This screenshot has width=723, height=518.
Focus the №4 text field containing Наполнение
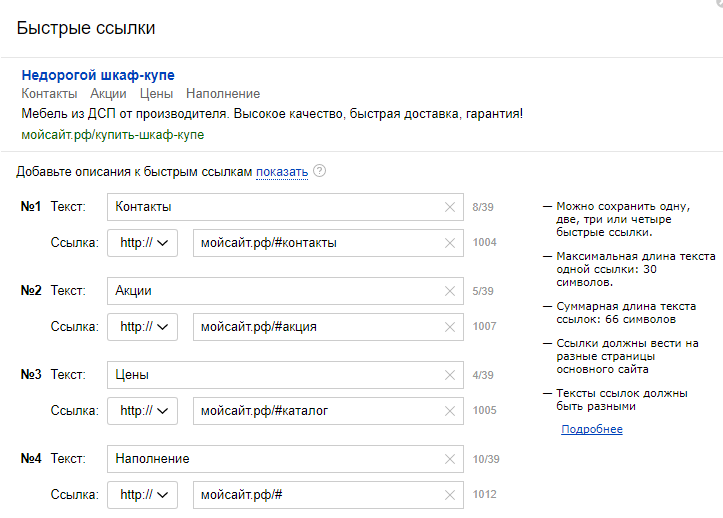point(285,458)
